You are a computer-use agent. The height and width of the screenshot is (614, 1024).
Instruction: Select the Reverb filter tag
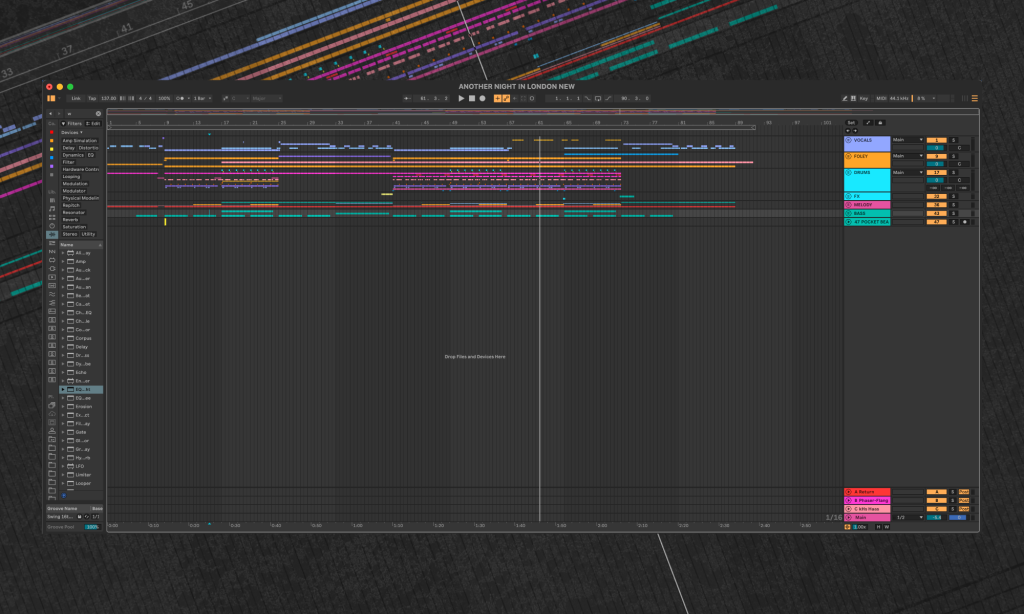[x=70, y=219]
